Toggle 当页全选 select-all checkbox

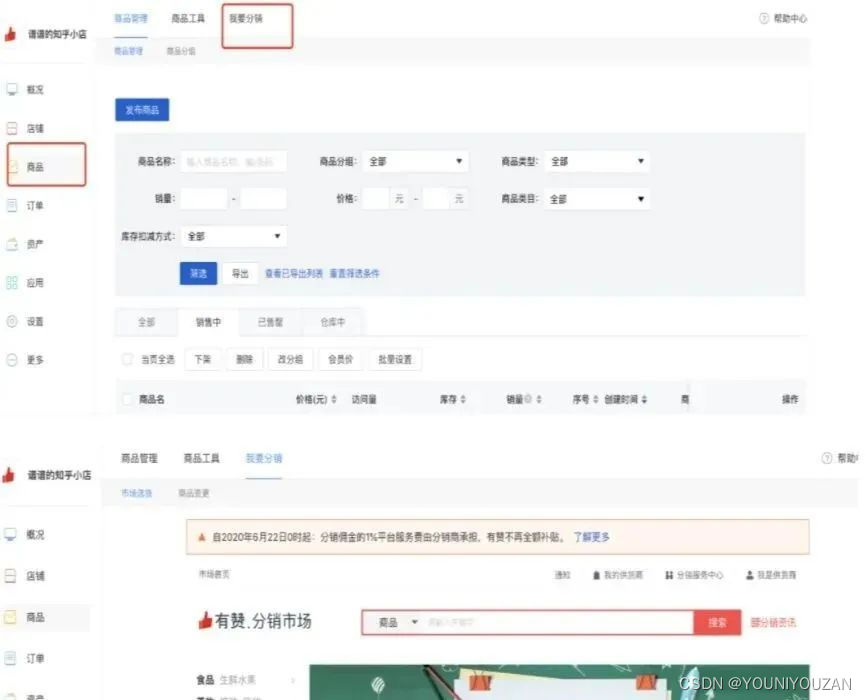(127, 359)
